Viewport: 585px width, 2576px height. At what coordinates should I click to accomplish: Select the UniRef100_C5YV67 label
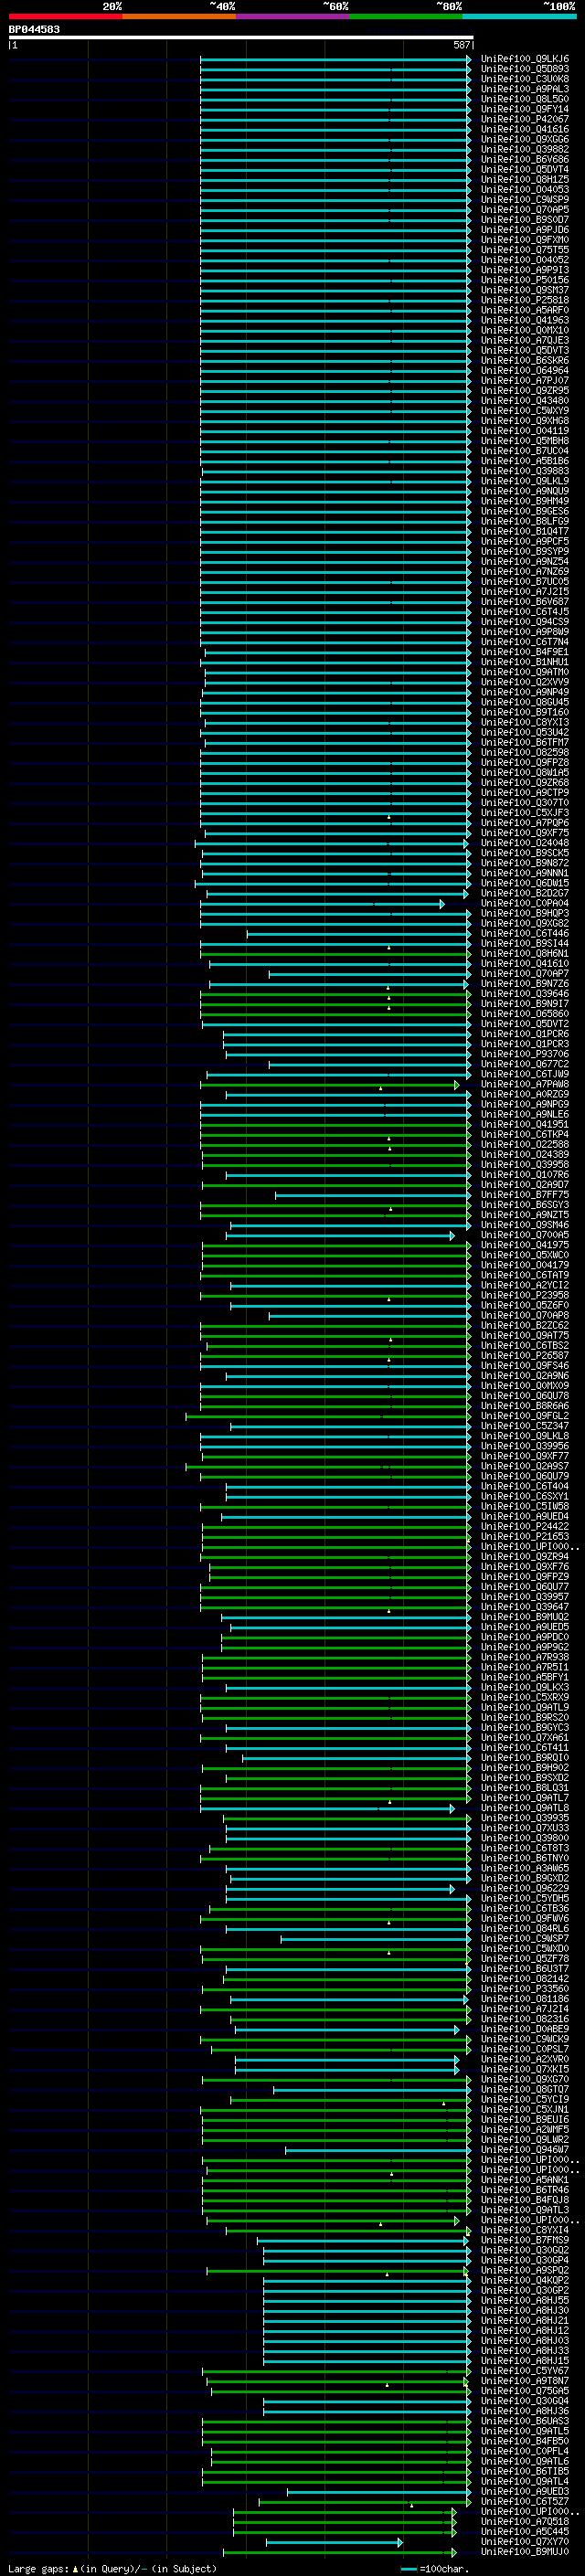[x=525, y=2371]
